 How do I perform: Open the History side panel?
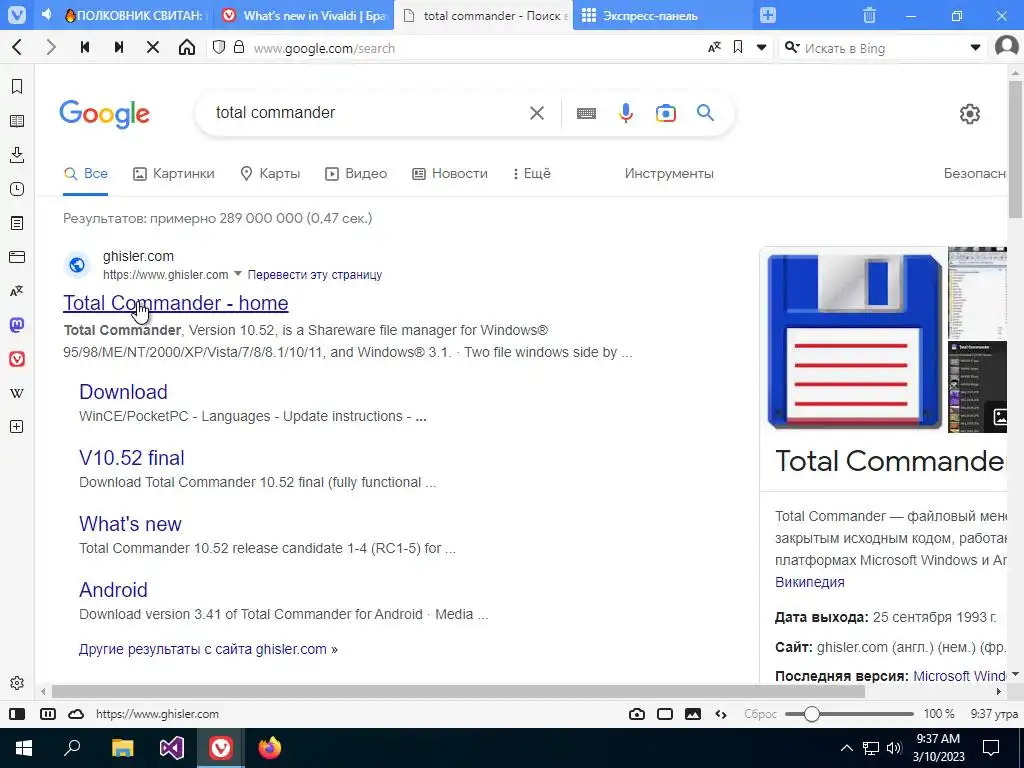(17, 189)
